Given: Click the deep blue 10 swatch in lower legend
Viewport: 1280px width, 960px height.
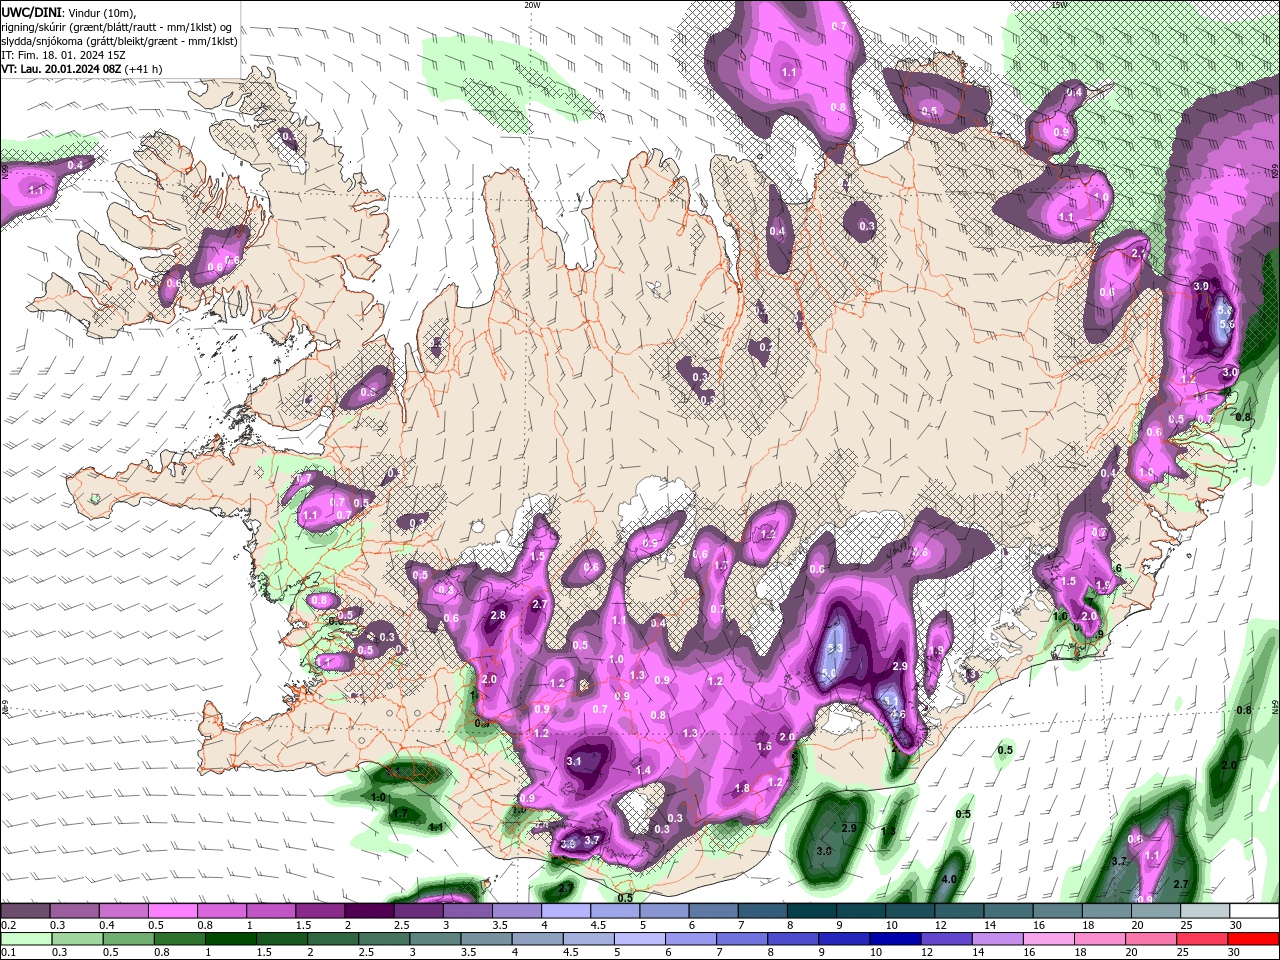Looking at the screenshot, I should tap(897, 939).
